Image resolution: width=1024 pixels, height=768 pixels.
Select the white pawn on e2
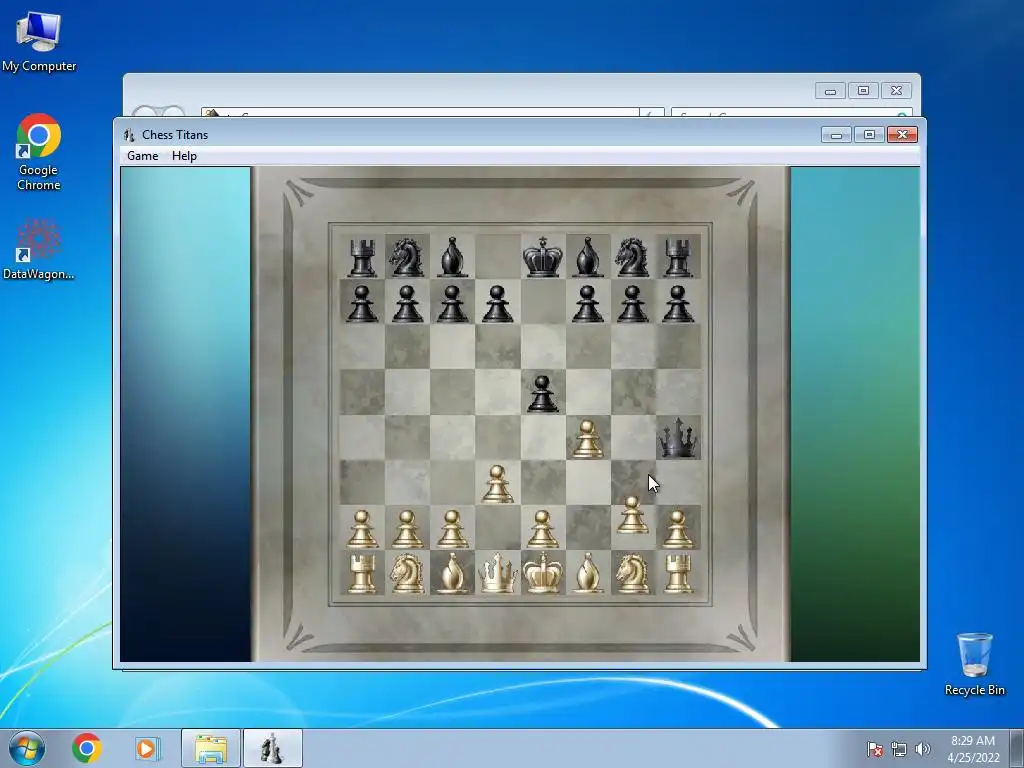coord(542,528)
